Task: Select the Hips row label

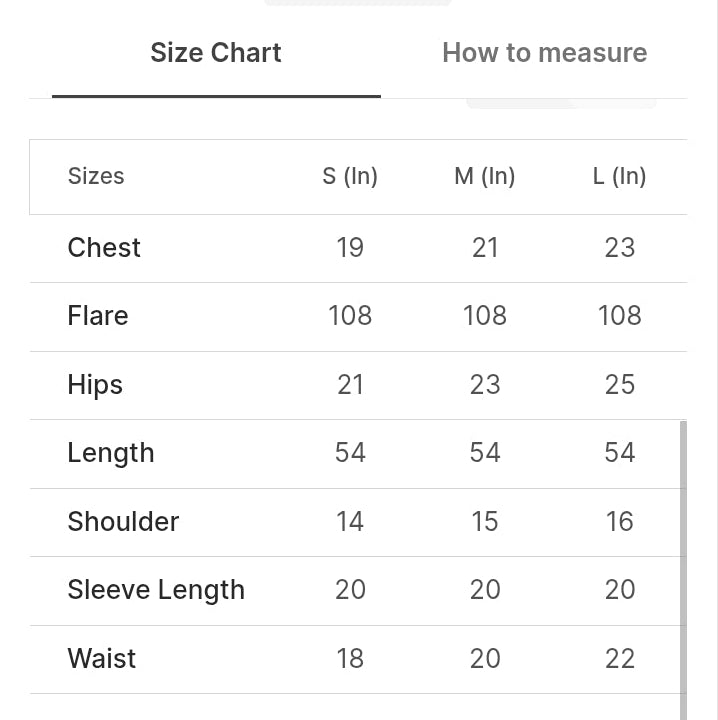Action: 95,385
